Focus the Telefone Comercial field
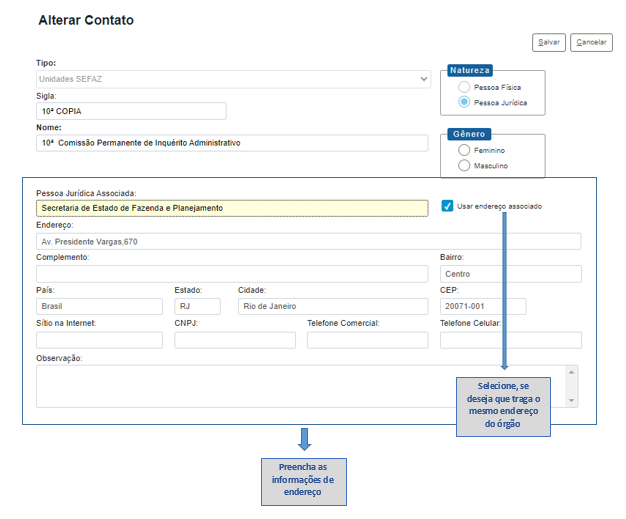The width and height of the screenshot is (626, 519). point(367,340)
